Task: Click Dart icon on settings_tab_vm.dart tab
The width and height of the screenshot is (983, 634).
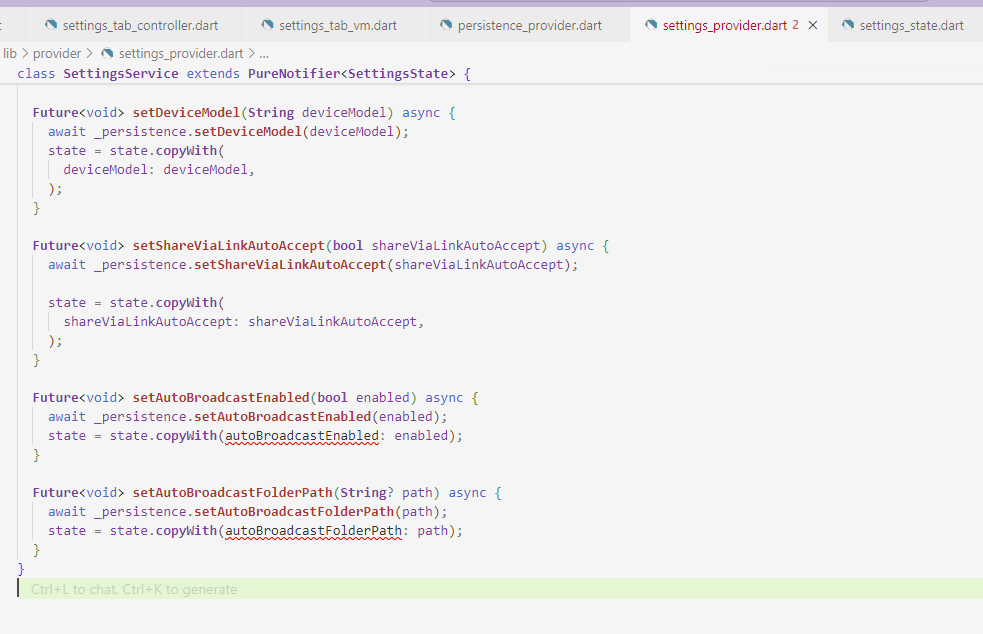Action: pos(268,24)
